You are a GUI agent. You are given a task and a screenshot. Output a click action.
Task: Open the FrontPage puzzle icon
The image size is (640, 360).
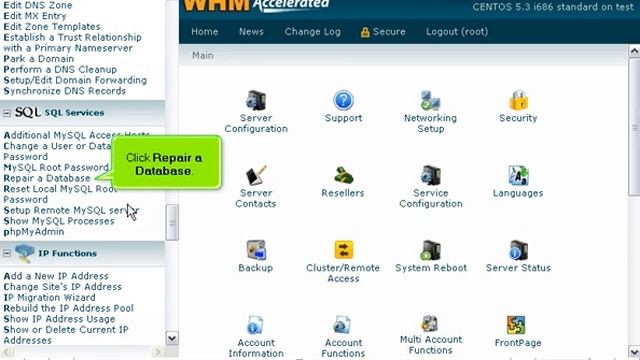[516, 325]
